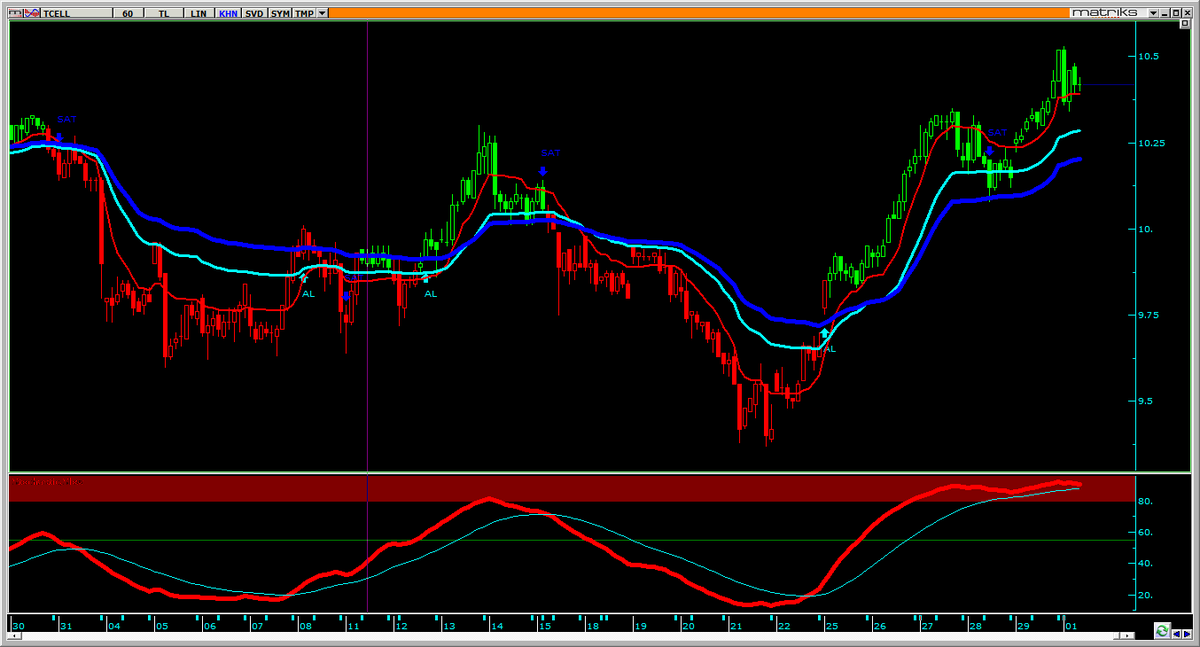This screenshot has width=1200, height=647.
Task: Click the 10.25 price axis label
Action: [1151, 143]
